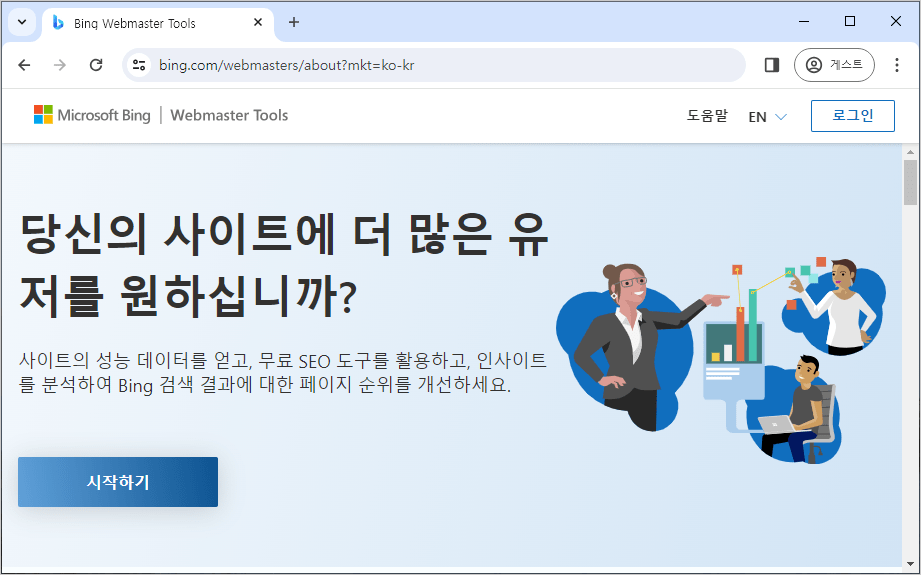View site information icon in address bar
Image resolution: width=921 pixels, height=575 pixels.
point(140,65)
